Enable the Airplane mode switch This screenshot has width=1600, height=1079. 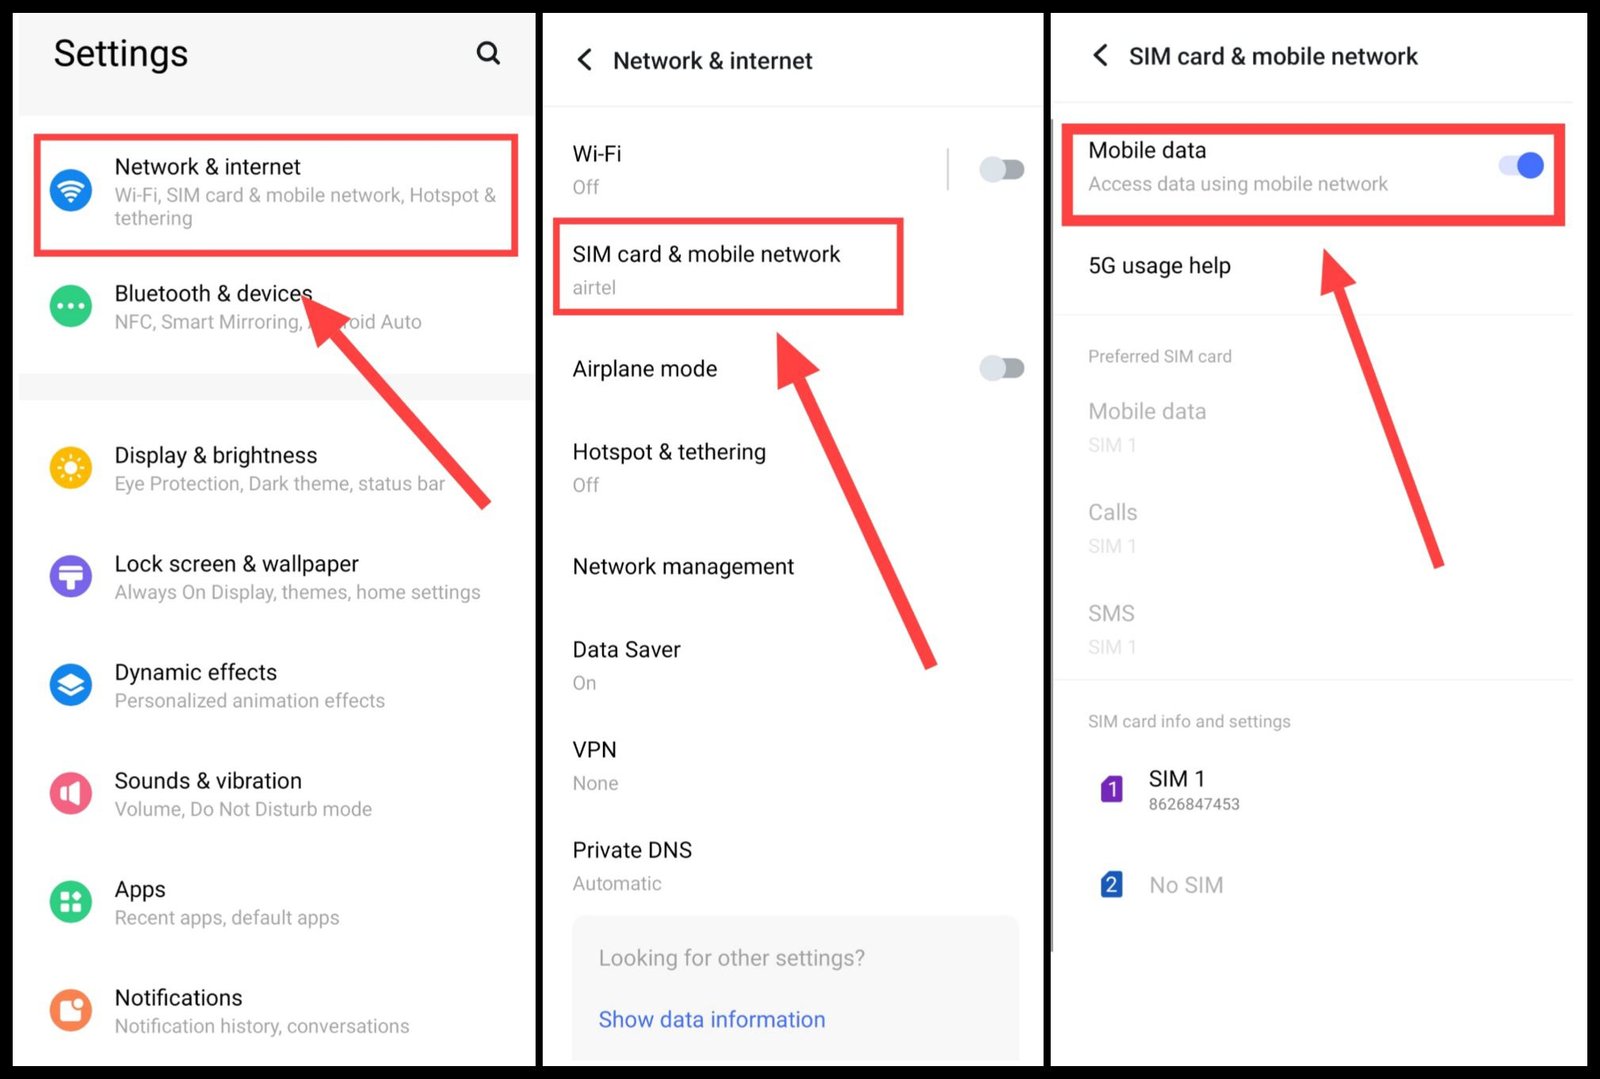point(1002,368)
